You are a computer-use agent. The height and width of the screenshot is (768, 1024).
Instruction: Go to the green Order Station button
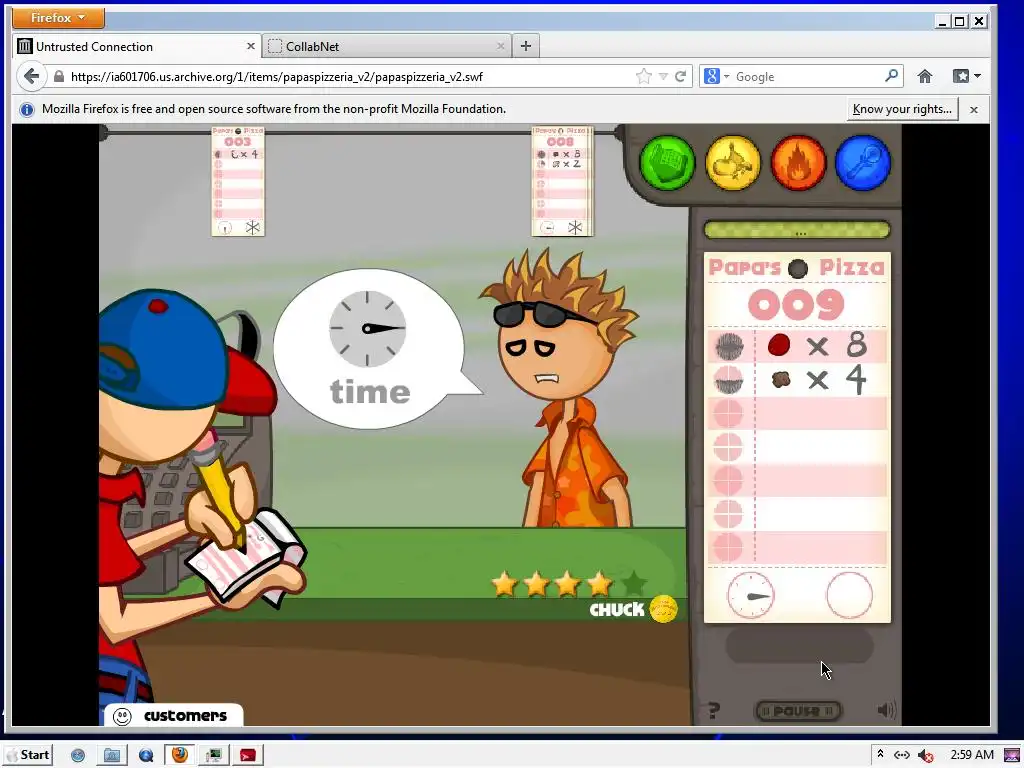click(x=667, y=163)
